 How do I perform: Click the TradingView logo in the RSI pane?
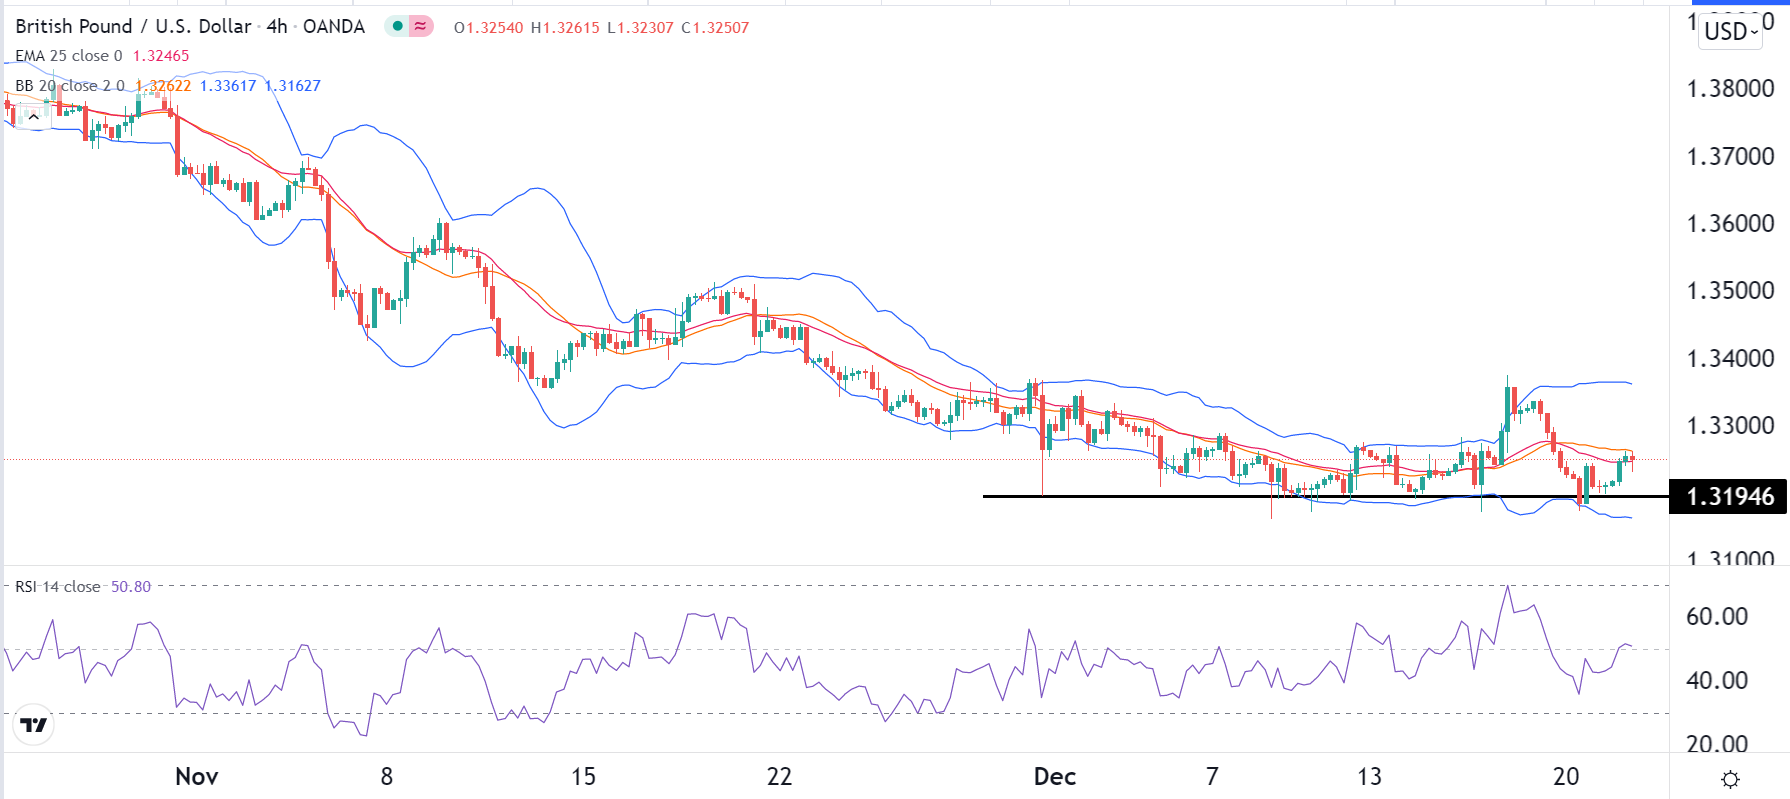pyautogui.click(x=34, y=725)
